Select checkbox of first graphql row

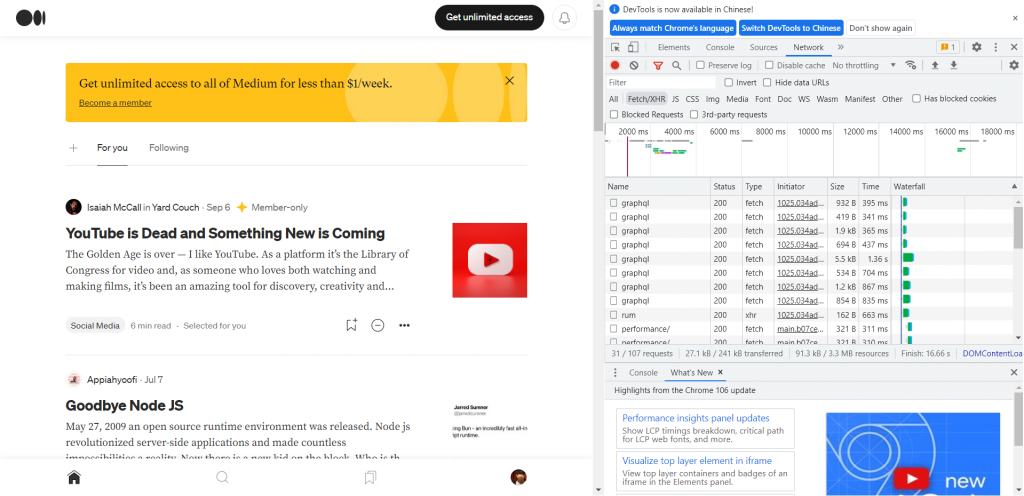pyautogui.click(x=614, y=203)
